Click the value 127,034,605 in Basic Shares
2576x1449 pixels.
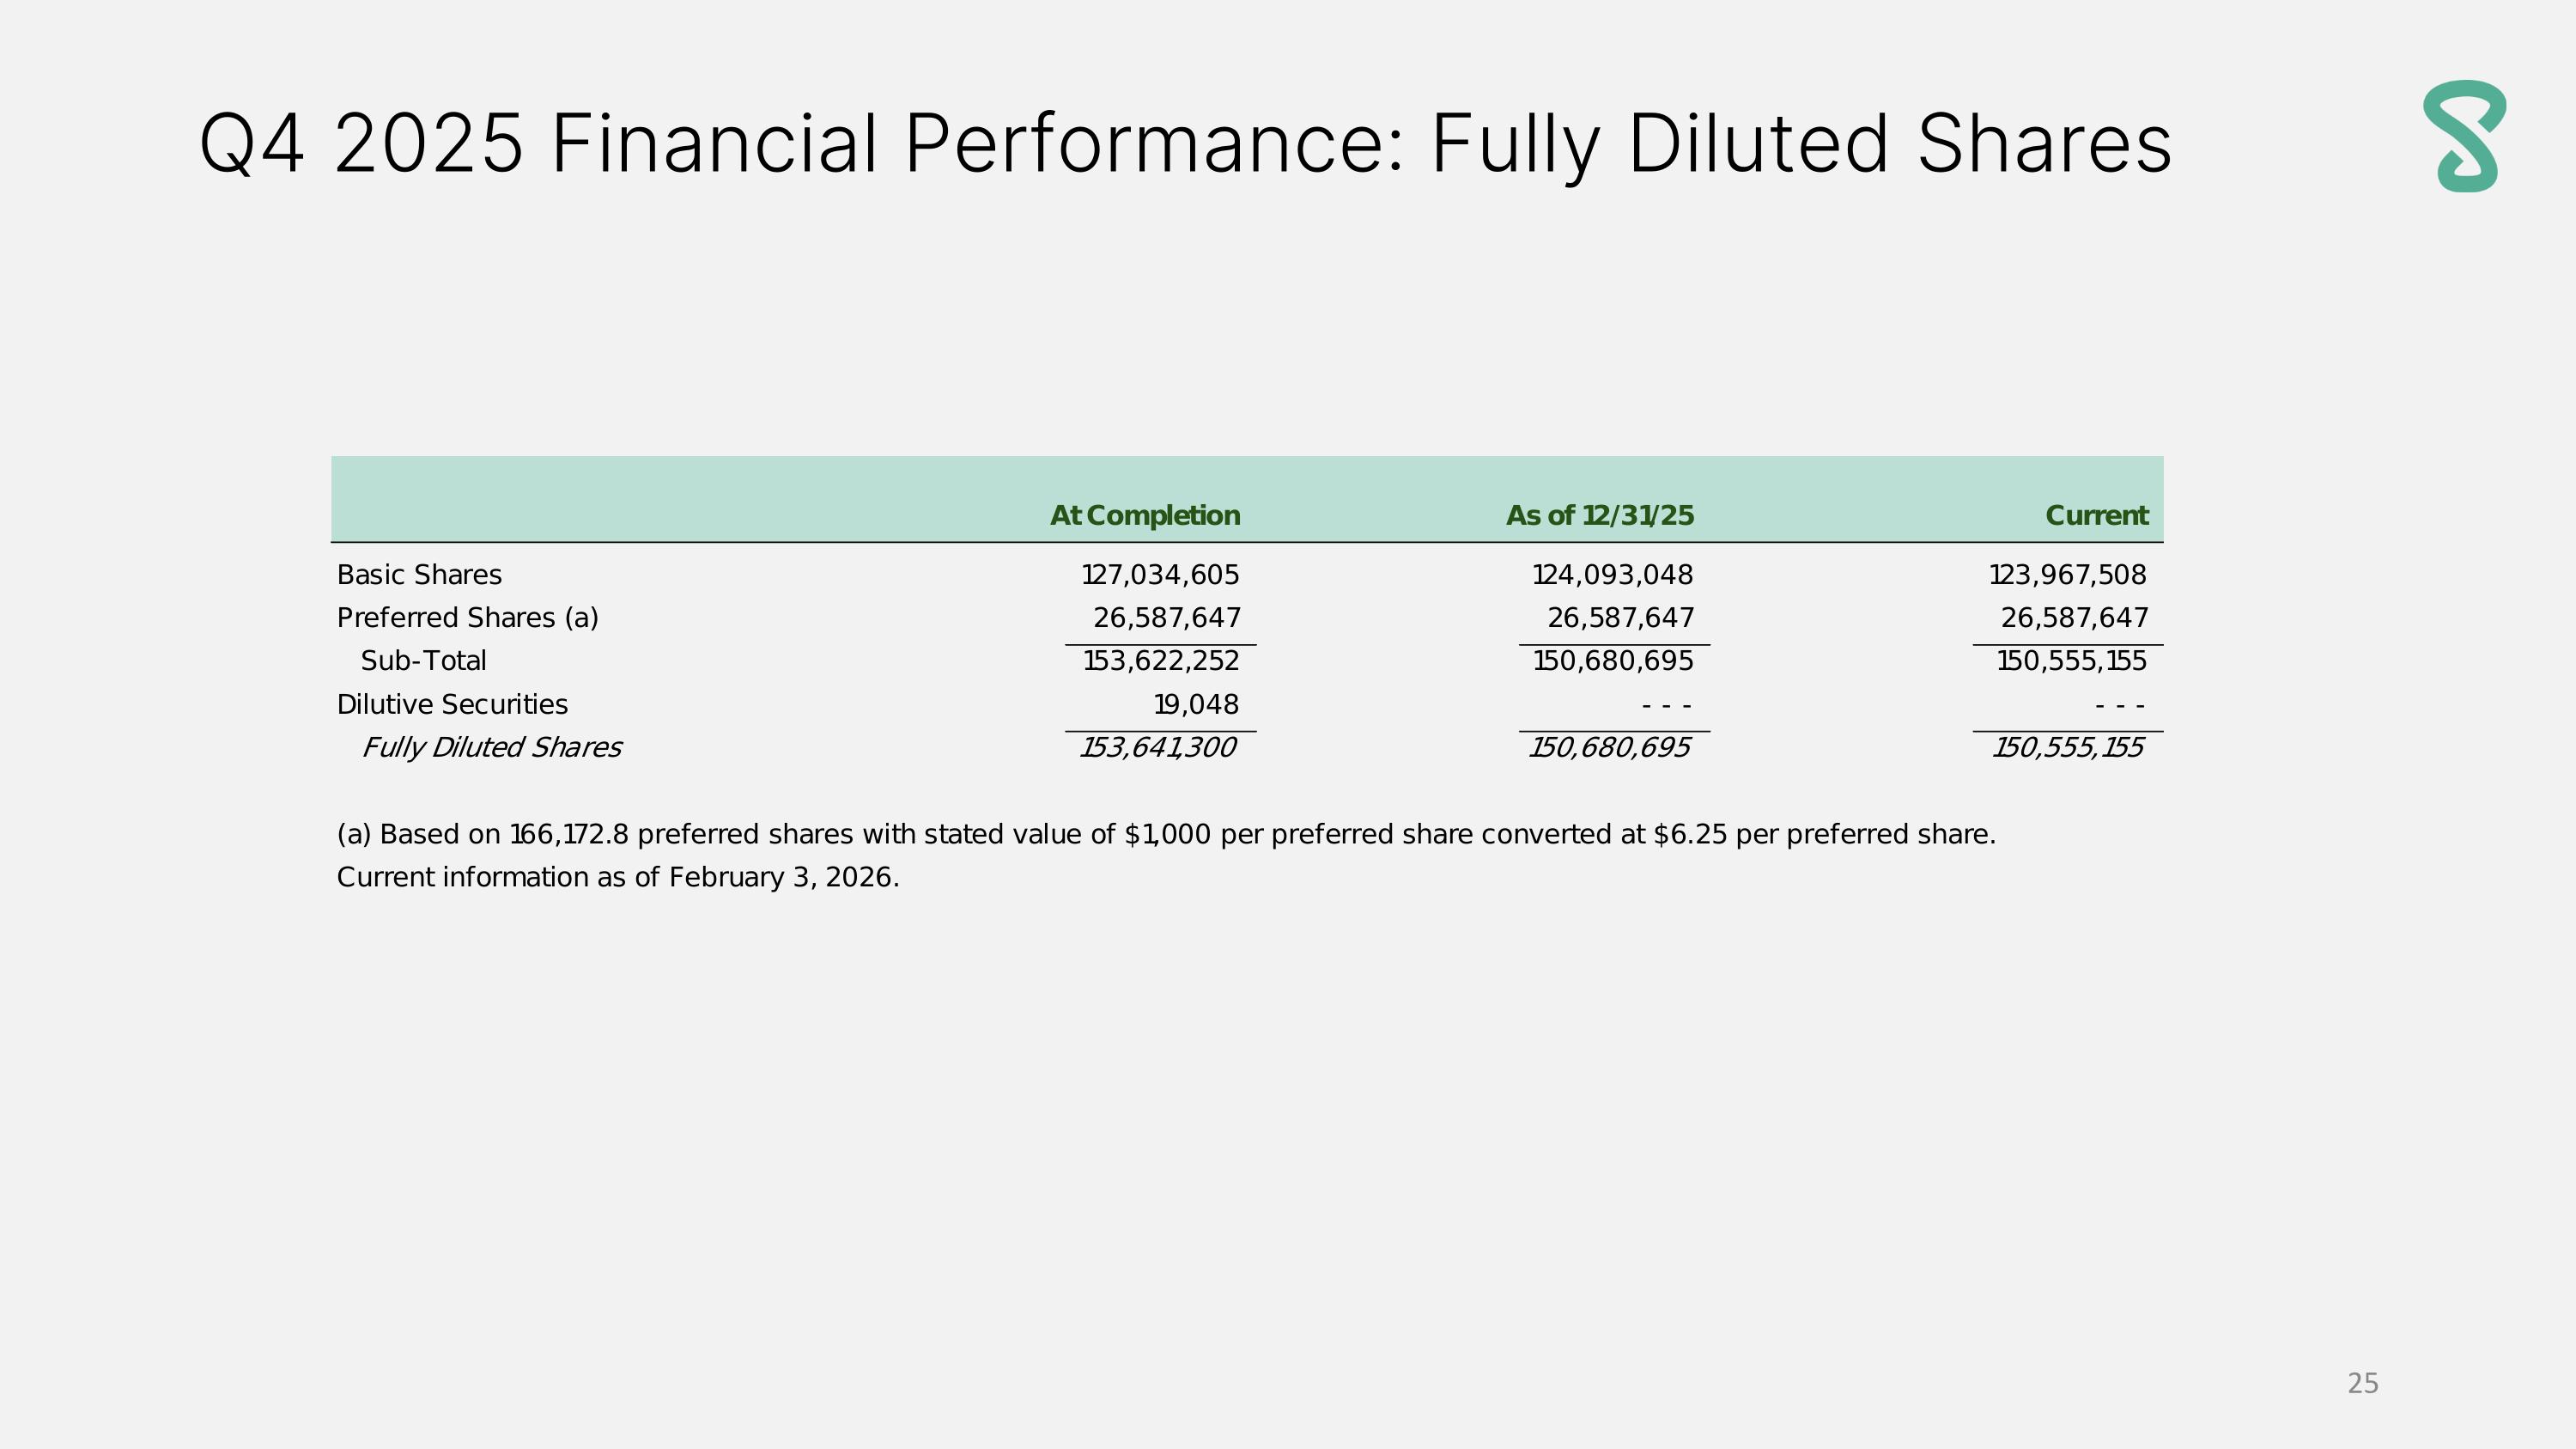pyautogui.click(x=1160, y=575)
